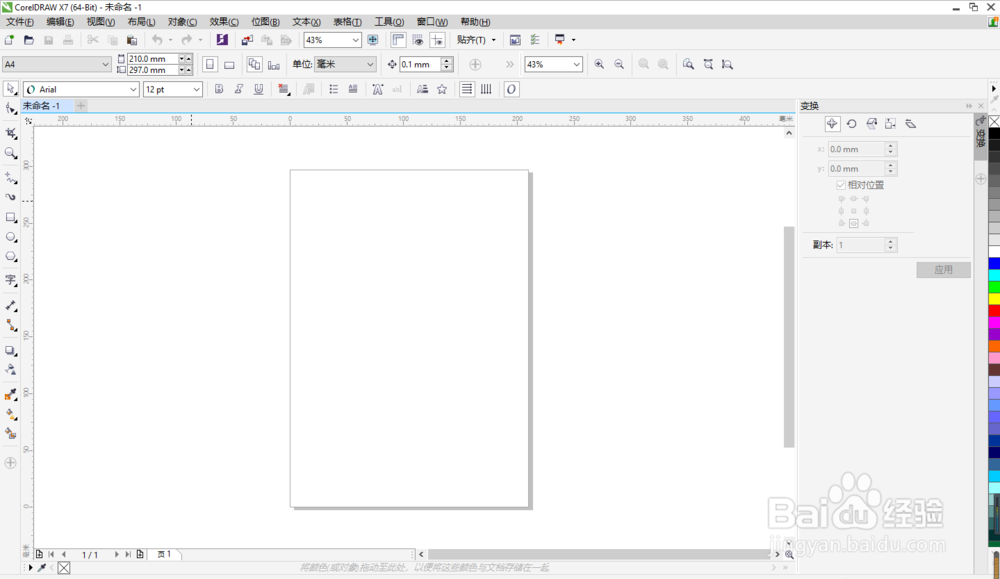Select the Freehand drawing tool
The height and width of the screenshot is (579, 1000).
pos(11,178)
